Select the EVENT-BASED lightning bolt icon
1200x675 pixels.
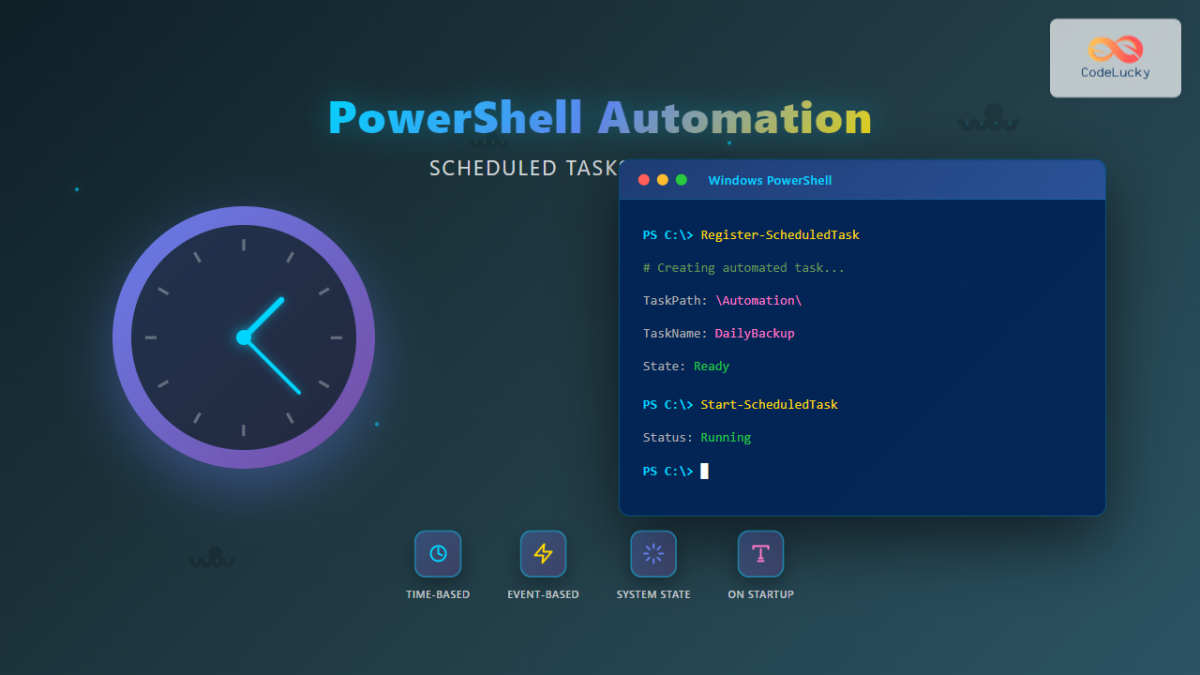[543, 553]
